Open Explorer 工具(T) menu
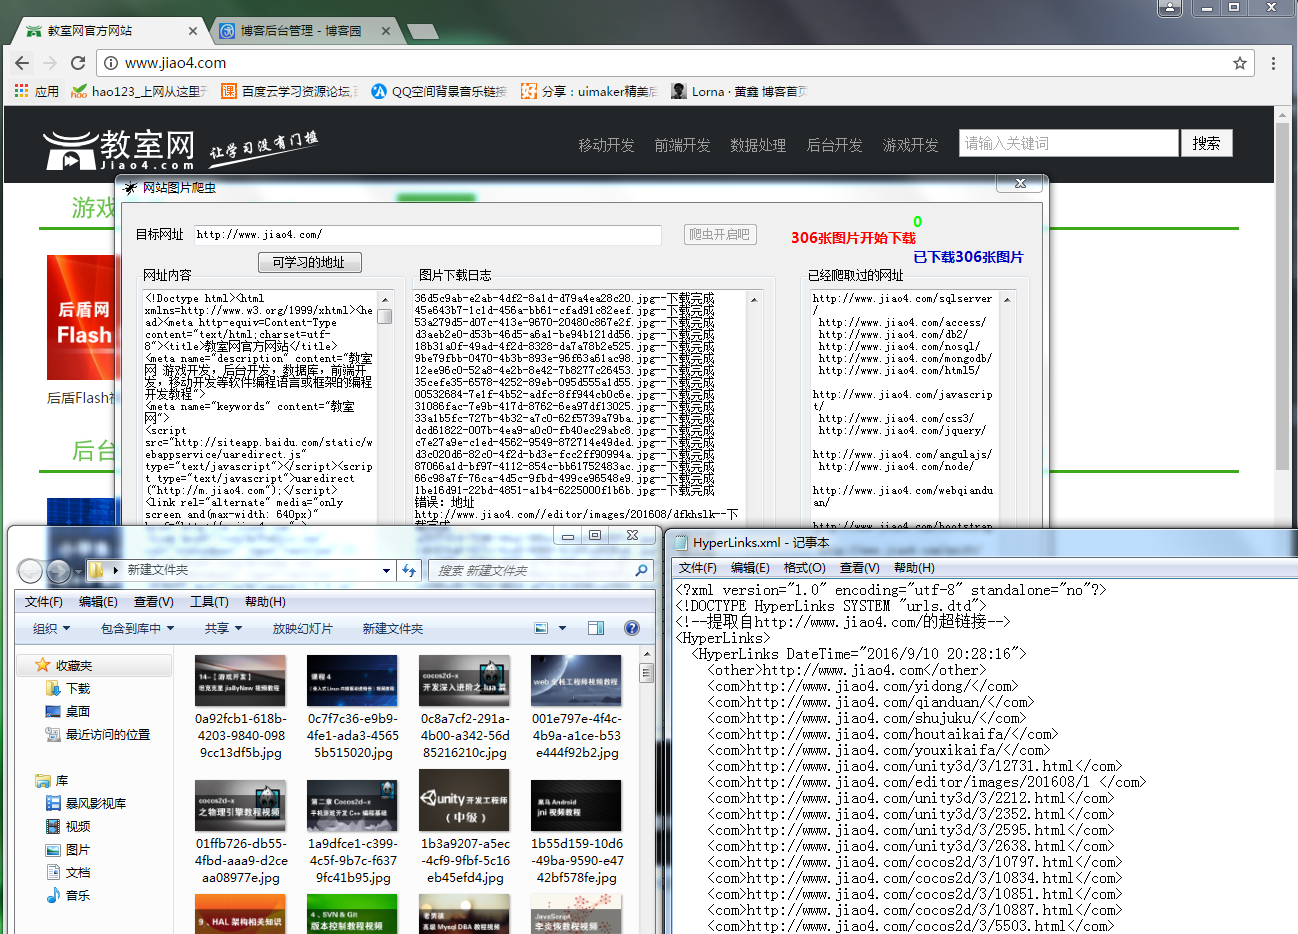Screen dimensions: 1298x934 tap(209, 602)
